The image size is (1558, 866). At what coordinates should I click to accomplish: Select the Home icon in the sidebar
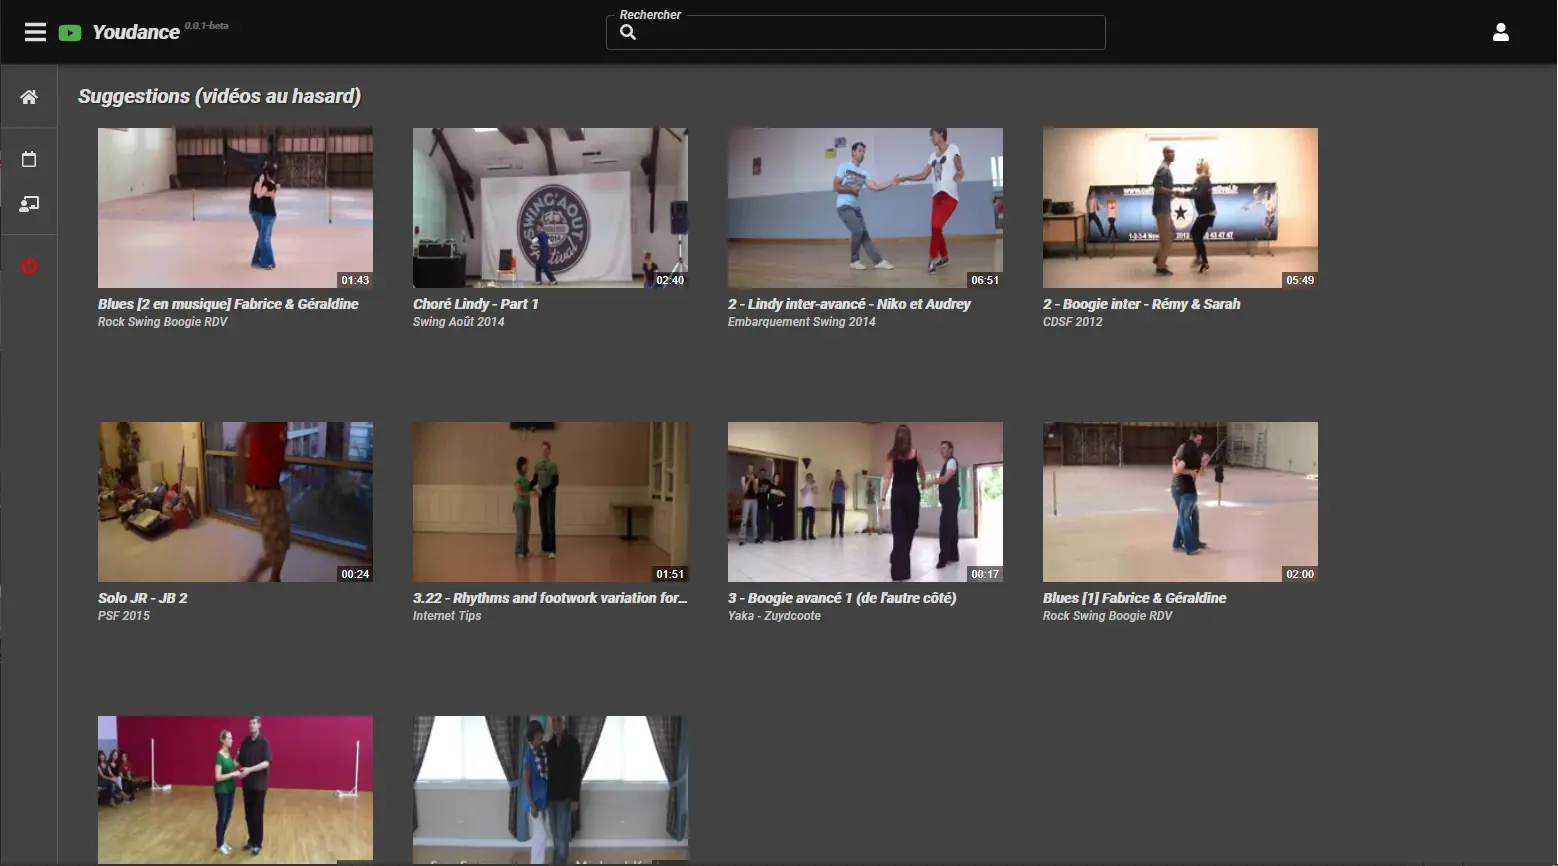(x=29, y=96)
